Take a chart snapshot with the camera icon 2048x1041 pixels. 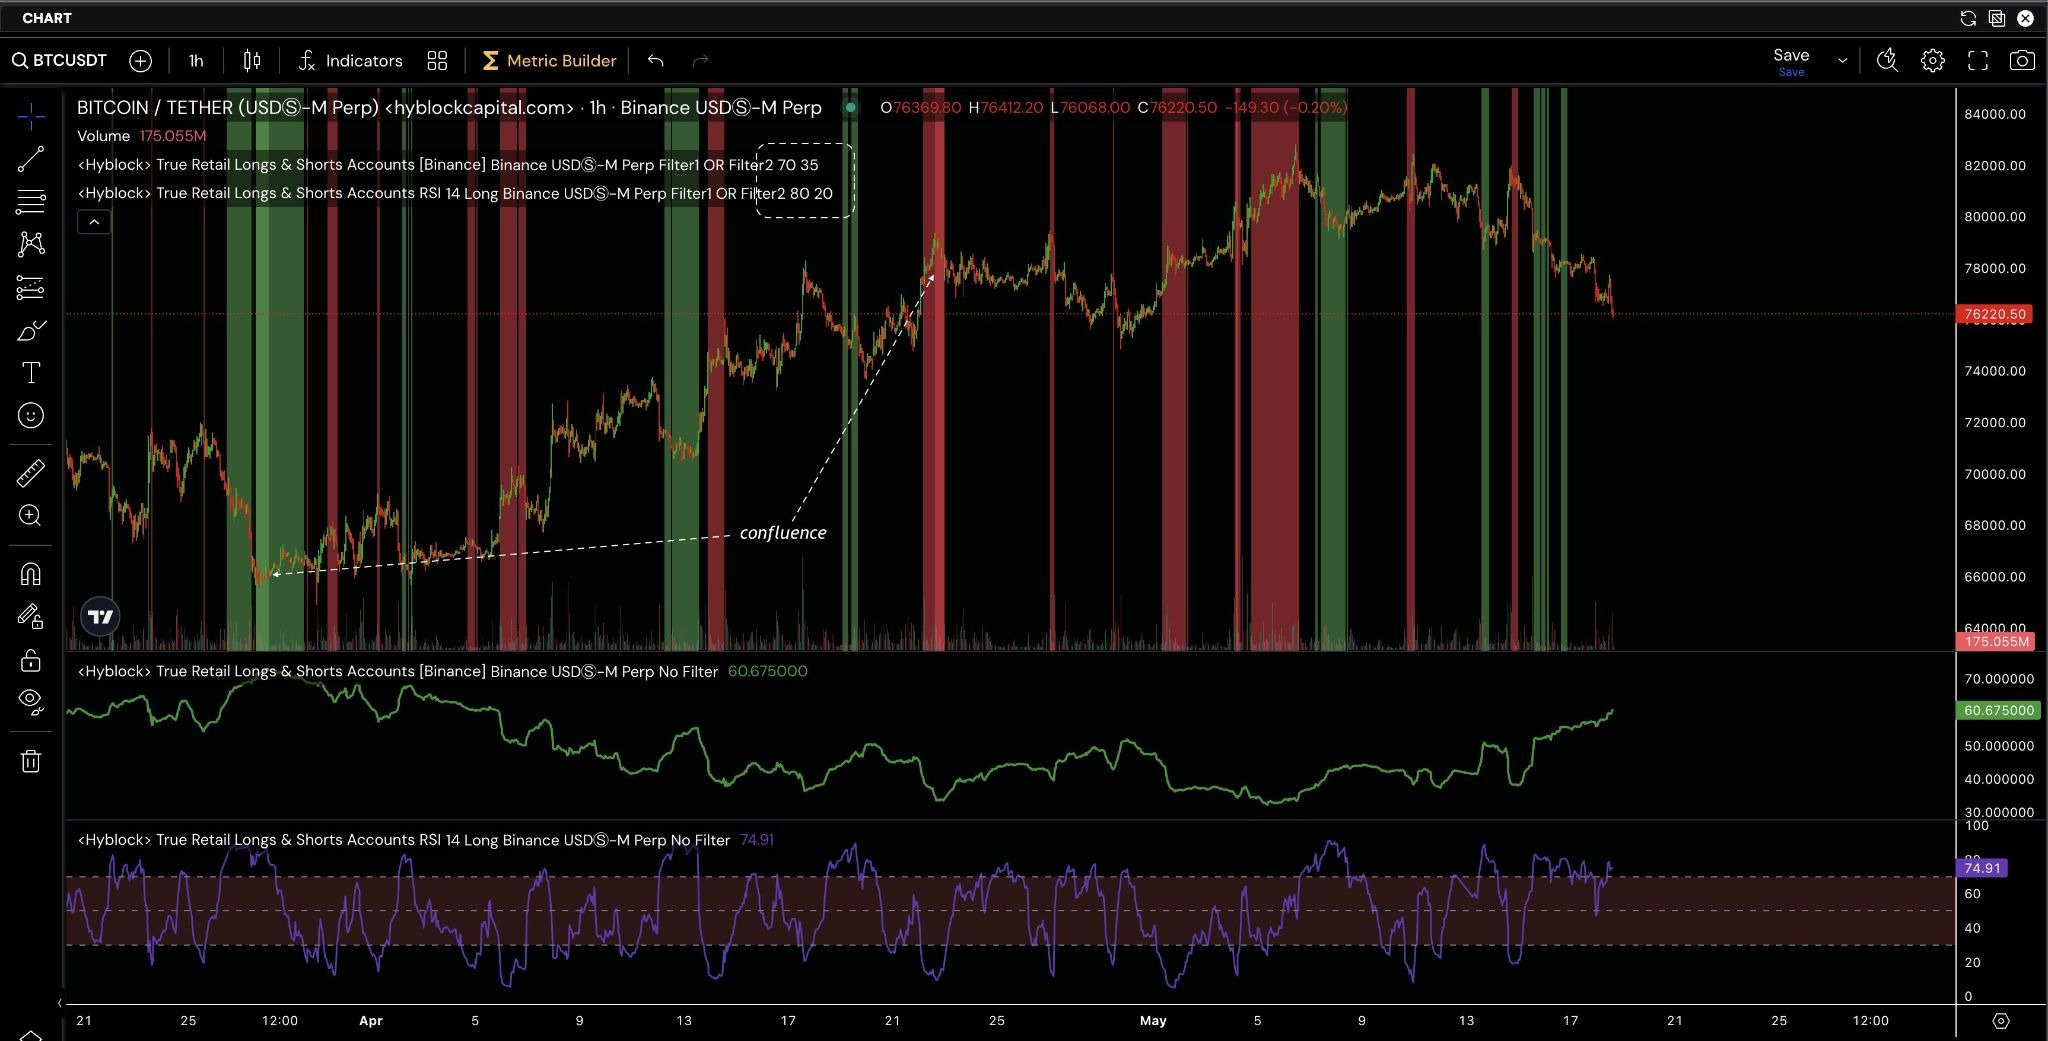[2022, 61]
